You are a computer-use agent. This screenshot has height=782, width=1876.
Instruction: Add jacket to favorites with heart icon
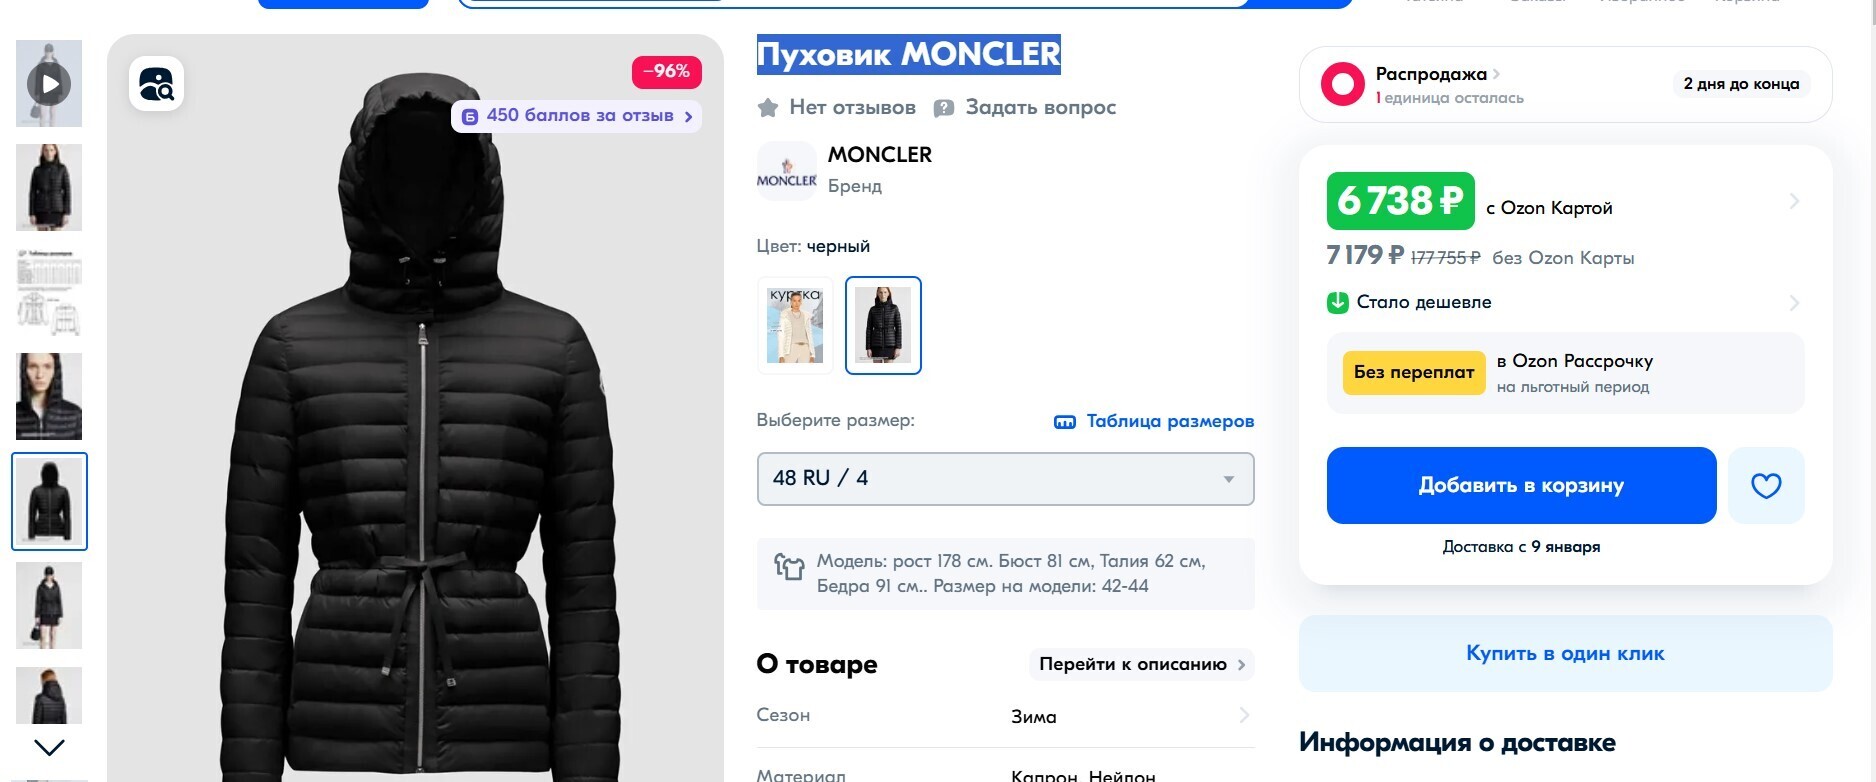pyautogui.click(x=1766, y=486)
